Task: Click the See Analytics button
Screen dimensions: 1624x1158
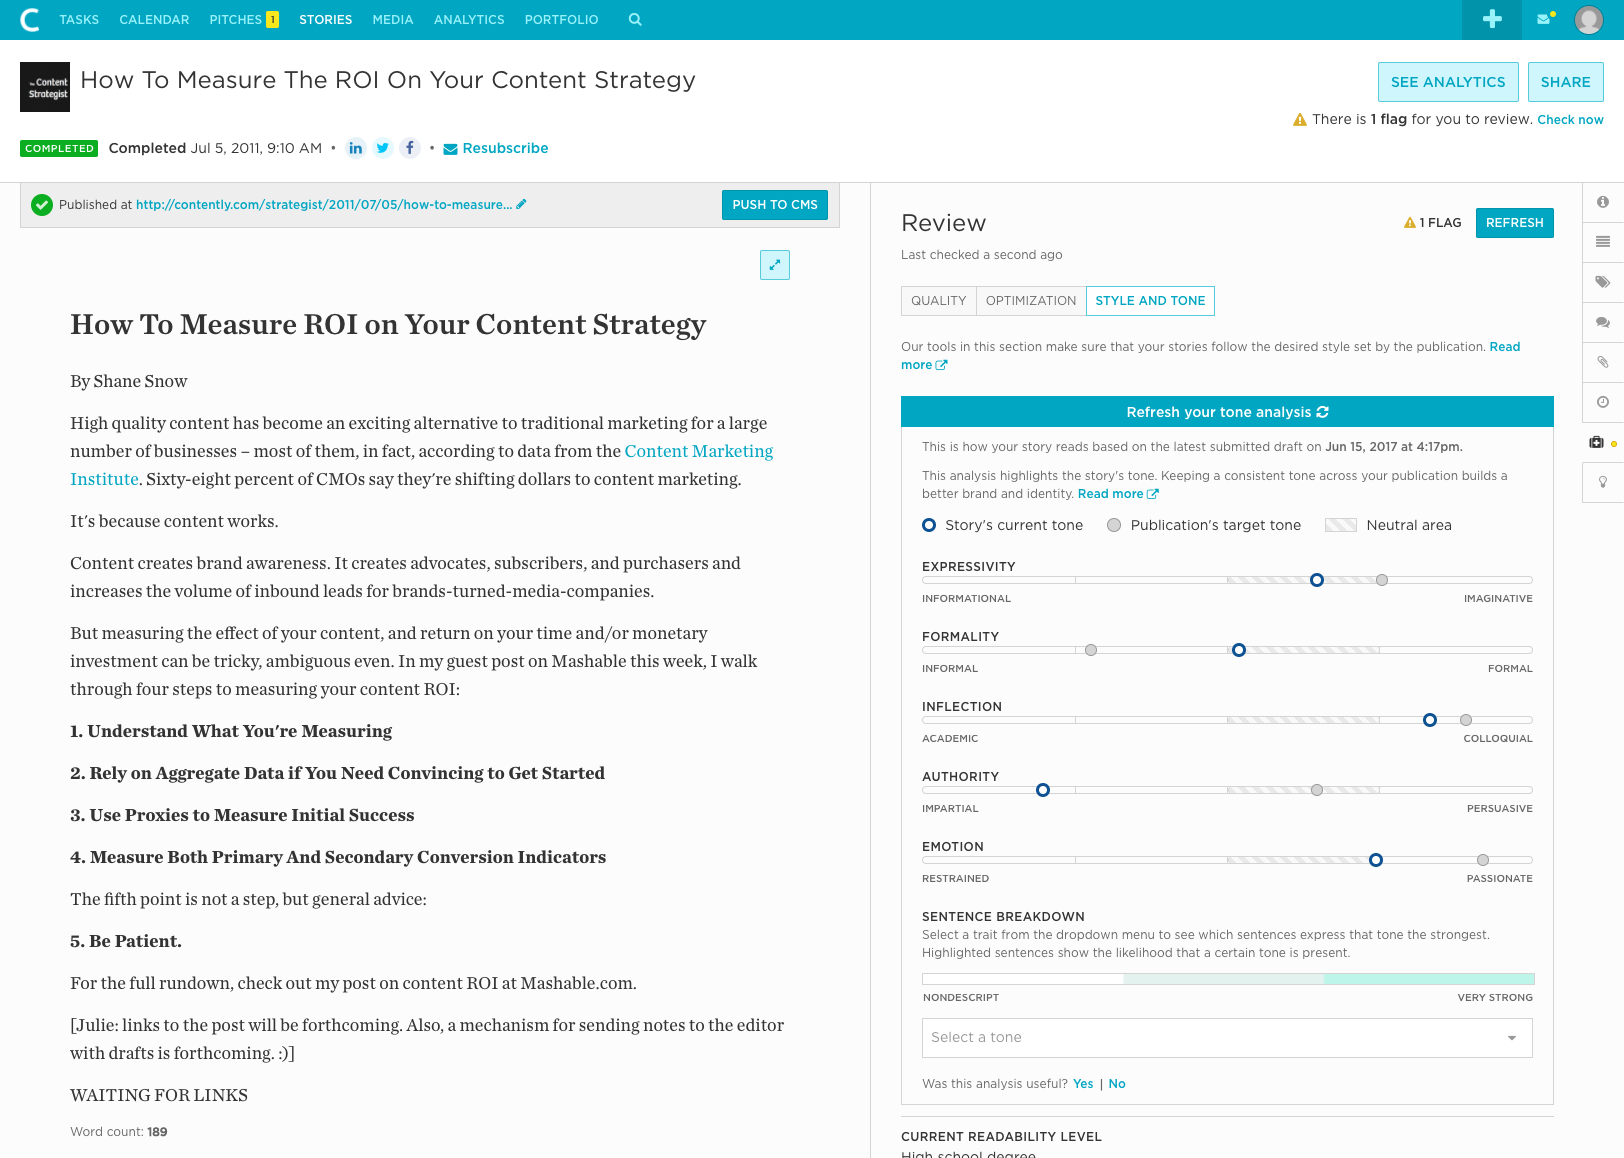Action: point(1447,82)
